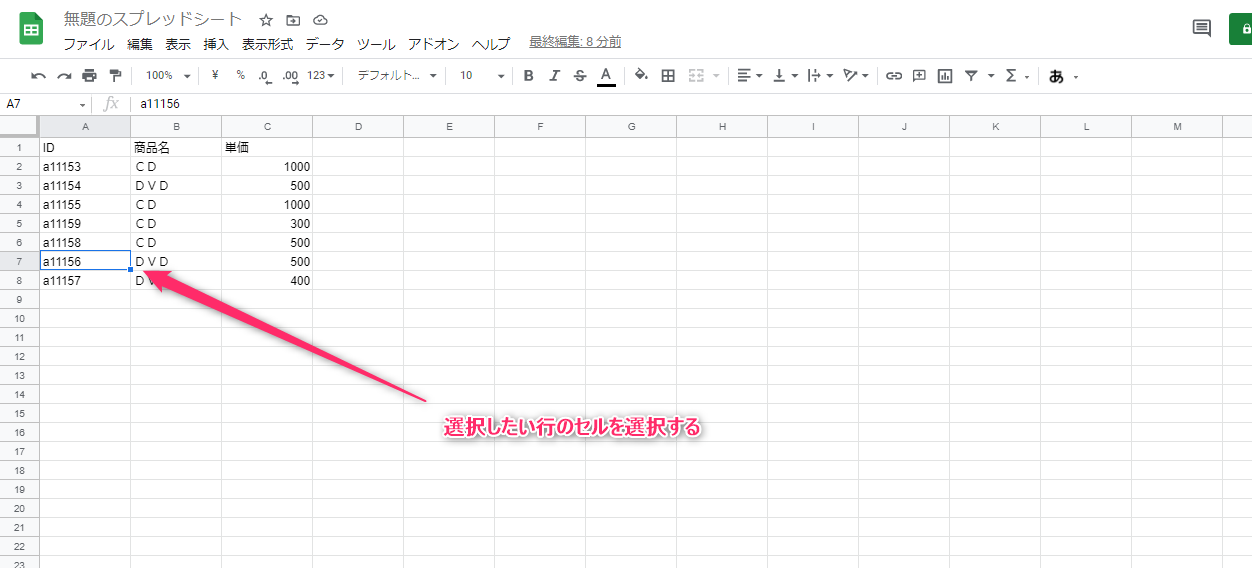Click the document title 無題のスプレッドシート
The image size is (1252, 568).
[x=153, y=20]
